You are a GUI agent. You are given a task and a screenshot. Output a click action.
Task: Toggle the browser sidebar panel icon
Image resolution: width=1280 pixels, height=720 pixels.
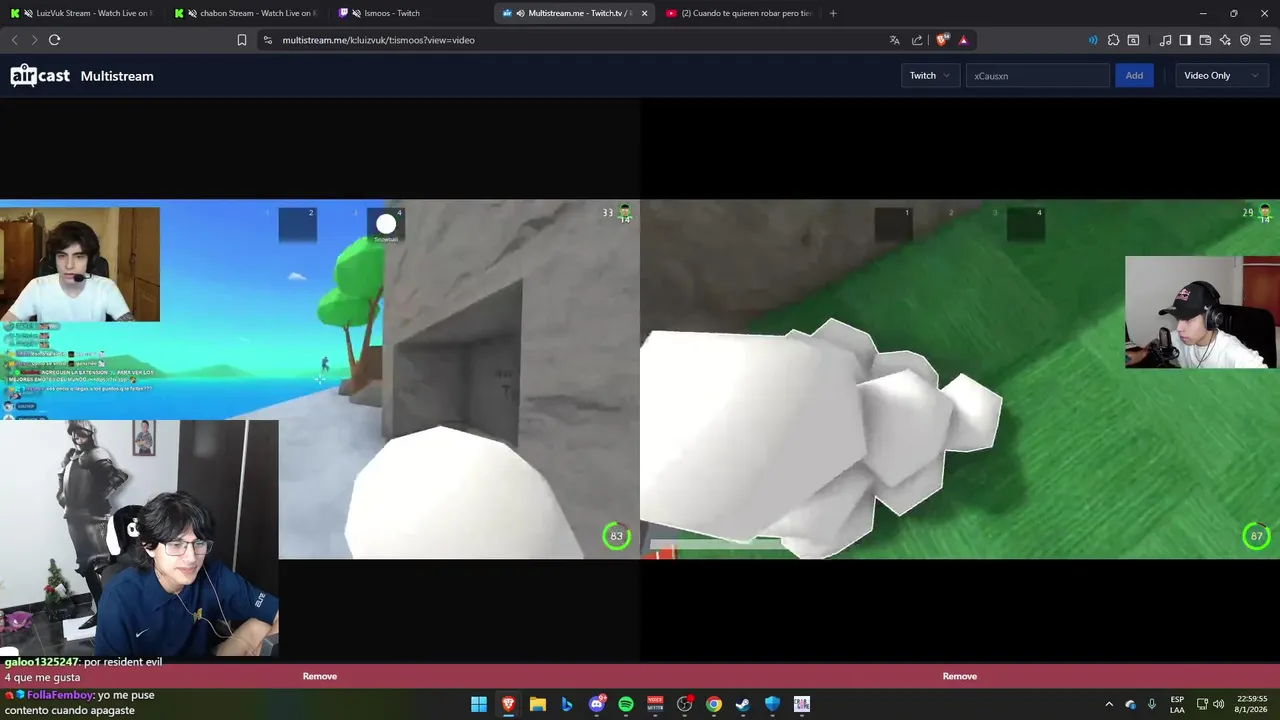[1185, 40]
